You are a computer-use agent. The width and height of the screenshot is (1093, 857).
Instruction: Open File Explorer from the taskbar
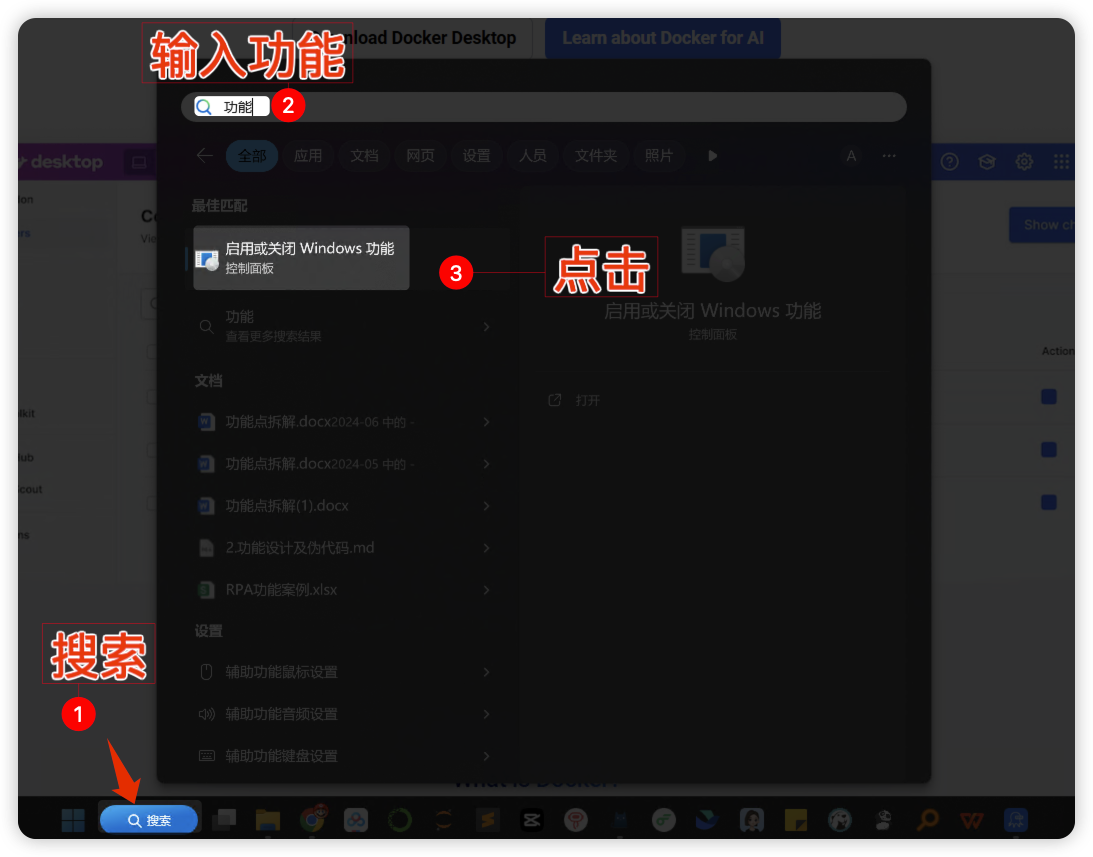coord(268,820)
